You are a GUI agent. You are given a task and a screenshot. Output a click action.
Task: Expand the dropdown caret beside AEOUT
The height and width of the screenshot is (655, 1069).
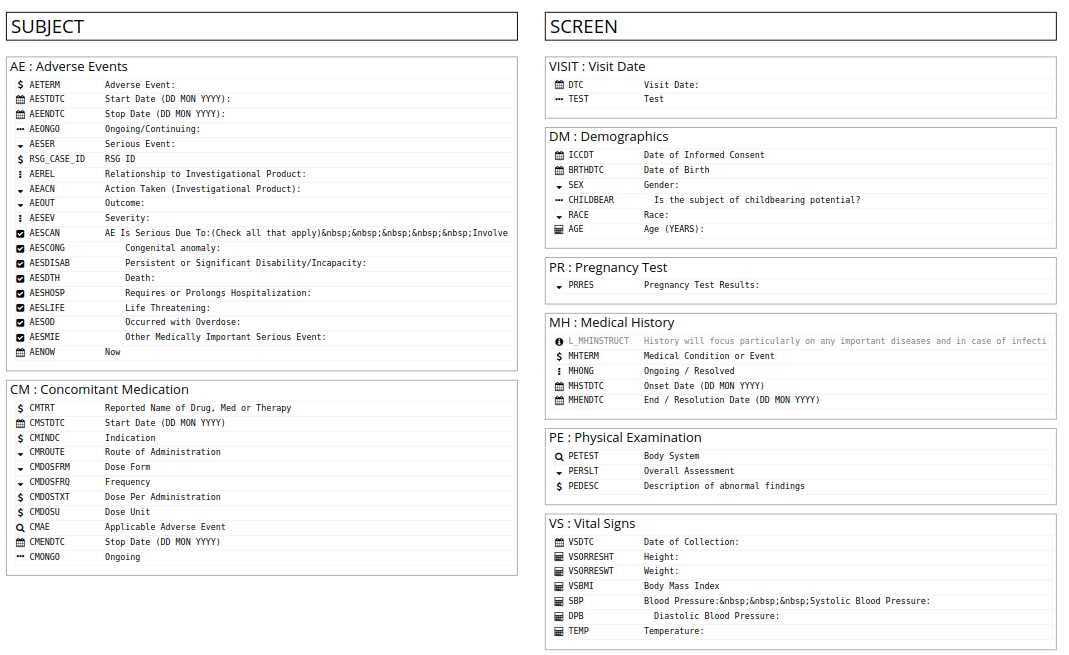pyautogui.click(x=20, y=205)
